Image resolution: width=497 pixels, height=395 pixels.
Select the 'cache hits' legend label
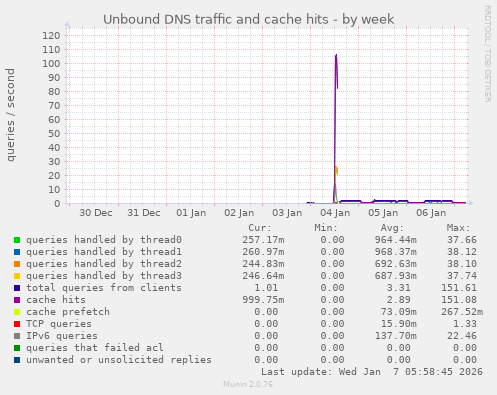coord(56,300)
